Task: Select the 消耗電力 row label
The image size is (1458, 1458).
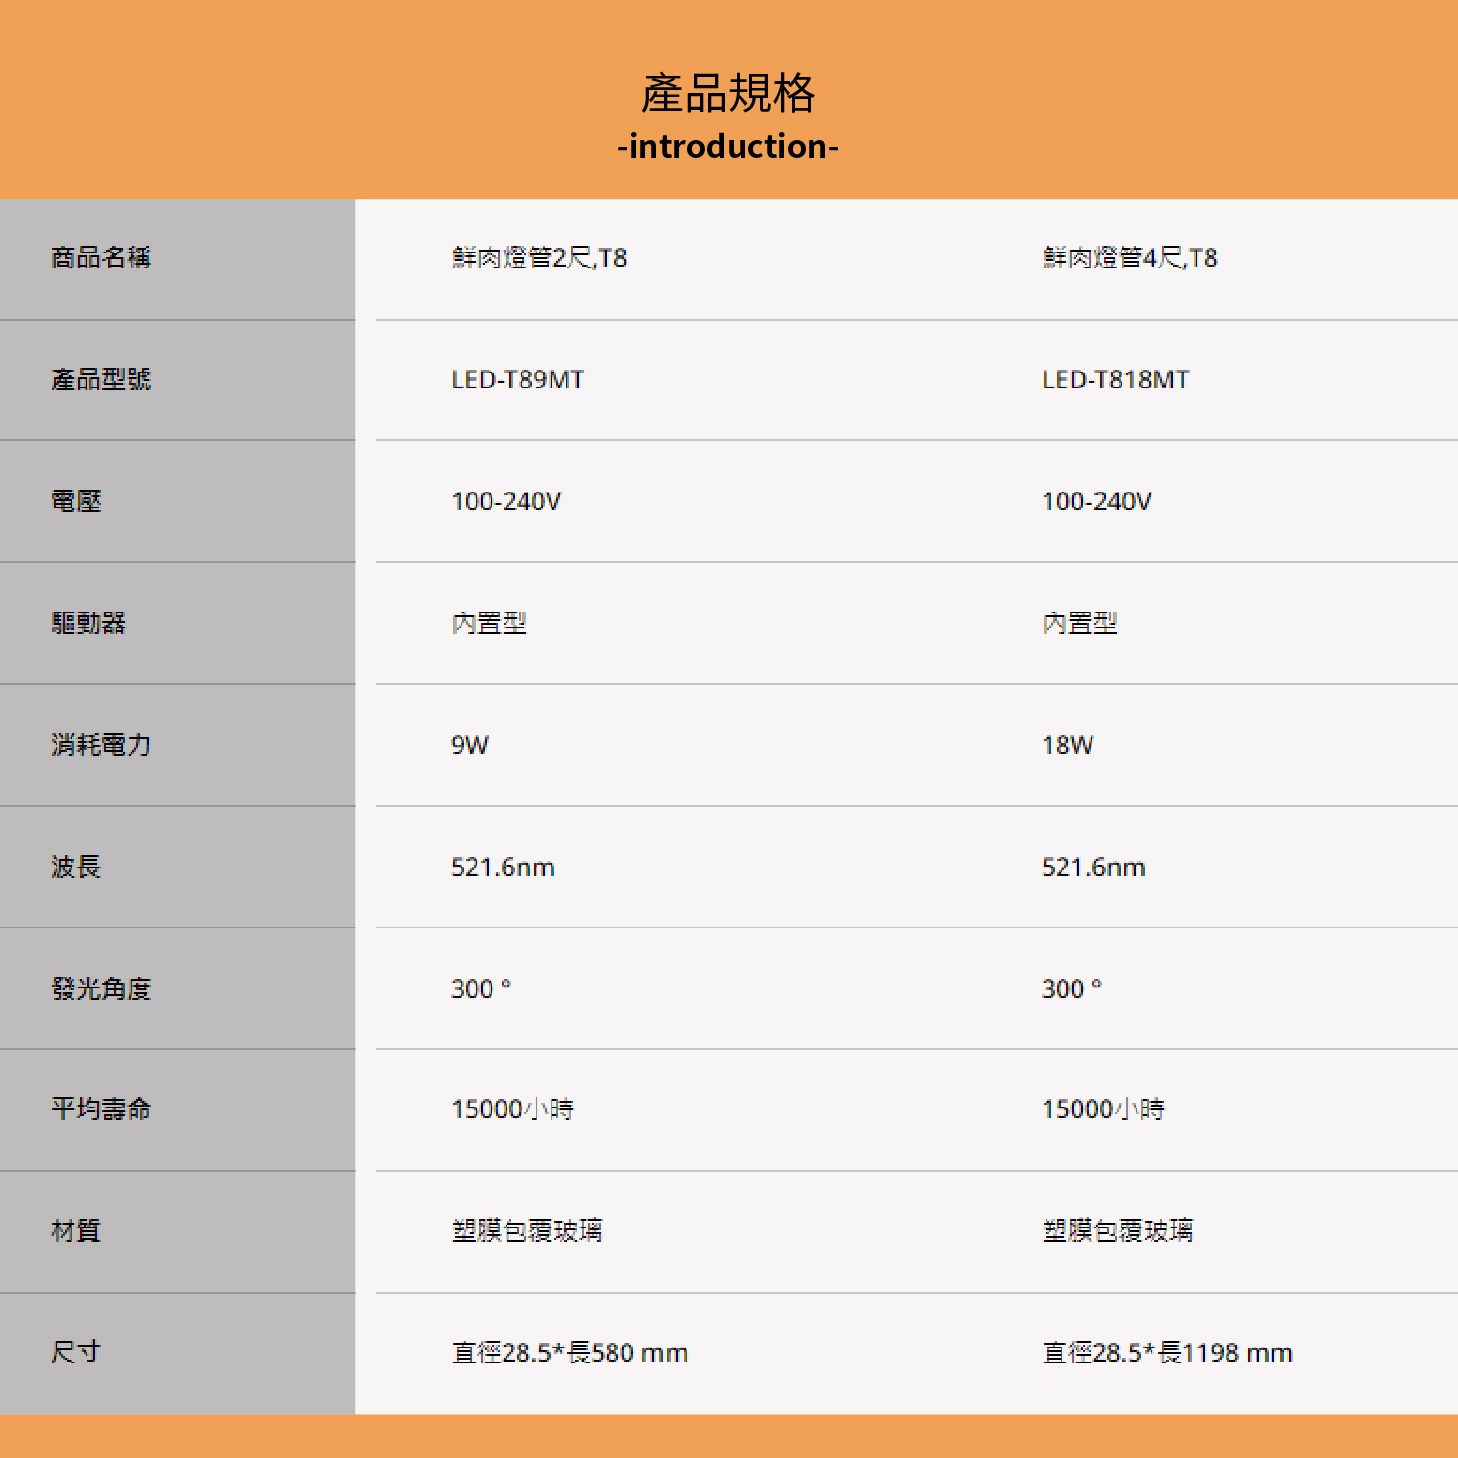Action: [x=101, y=745]
